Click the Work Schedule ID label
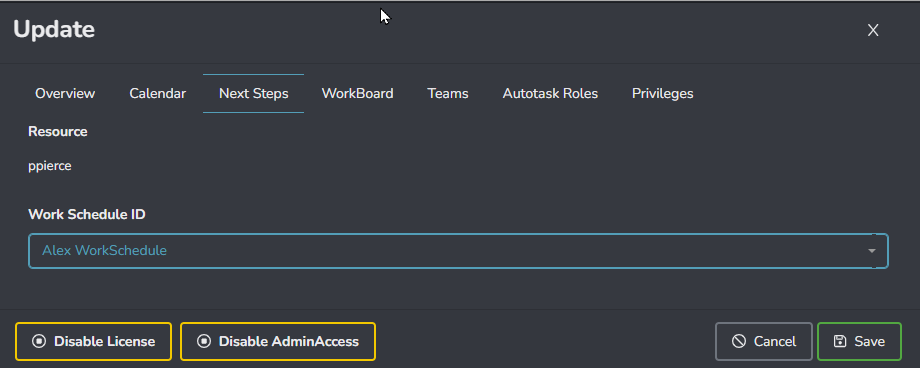Viewport: 920px width, 368px height. pyautogui.click(x=87, y=215)
